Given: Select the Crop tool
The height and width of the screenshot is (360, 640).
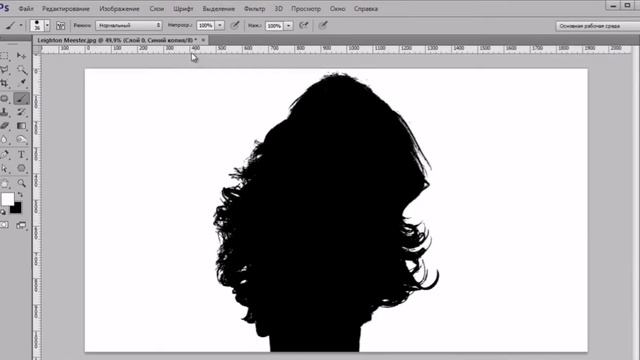Looking at the screenshot, I should click(x=4, y=83).
